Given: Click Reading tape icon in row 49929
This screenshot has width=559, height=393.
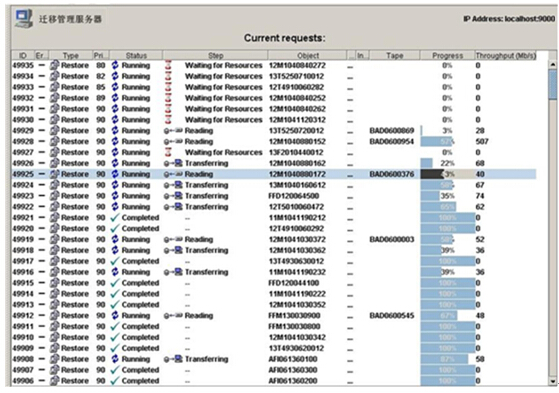Looking at the screenshot, I should tap(173, 131).
